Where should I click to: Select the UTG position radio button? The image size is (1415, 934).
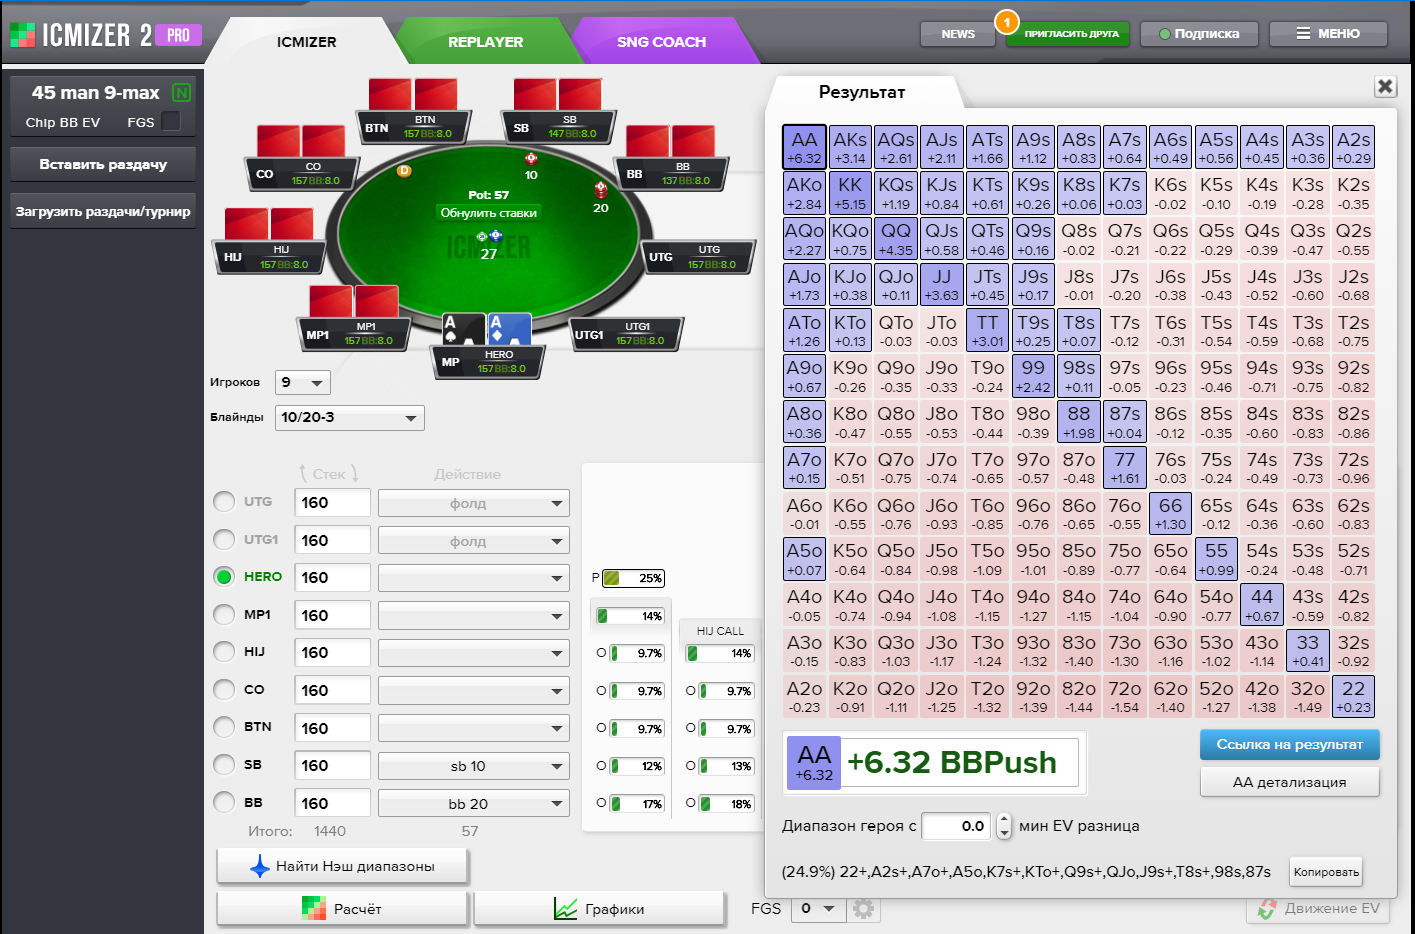pos(224,502)
